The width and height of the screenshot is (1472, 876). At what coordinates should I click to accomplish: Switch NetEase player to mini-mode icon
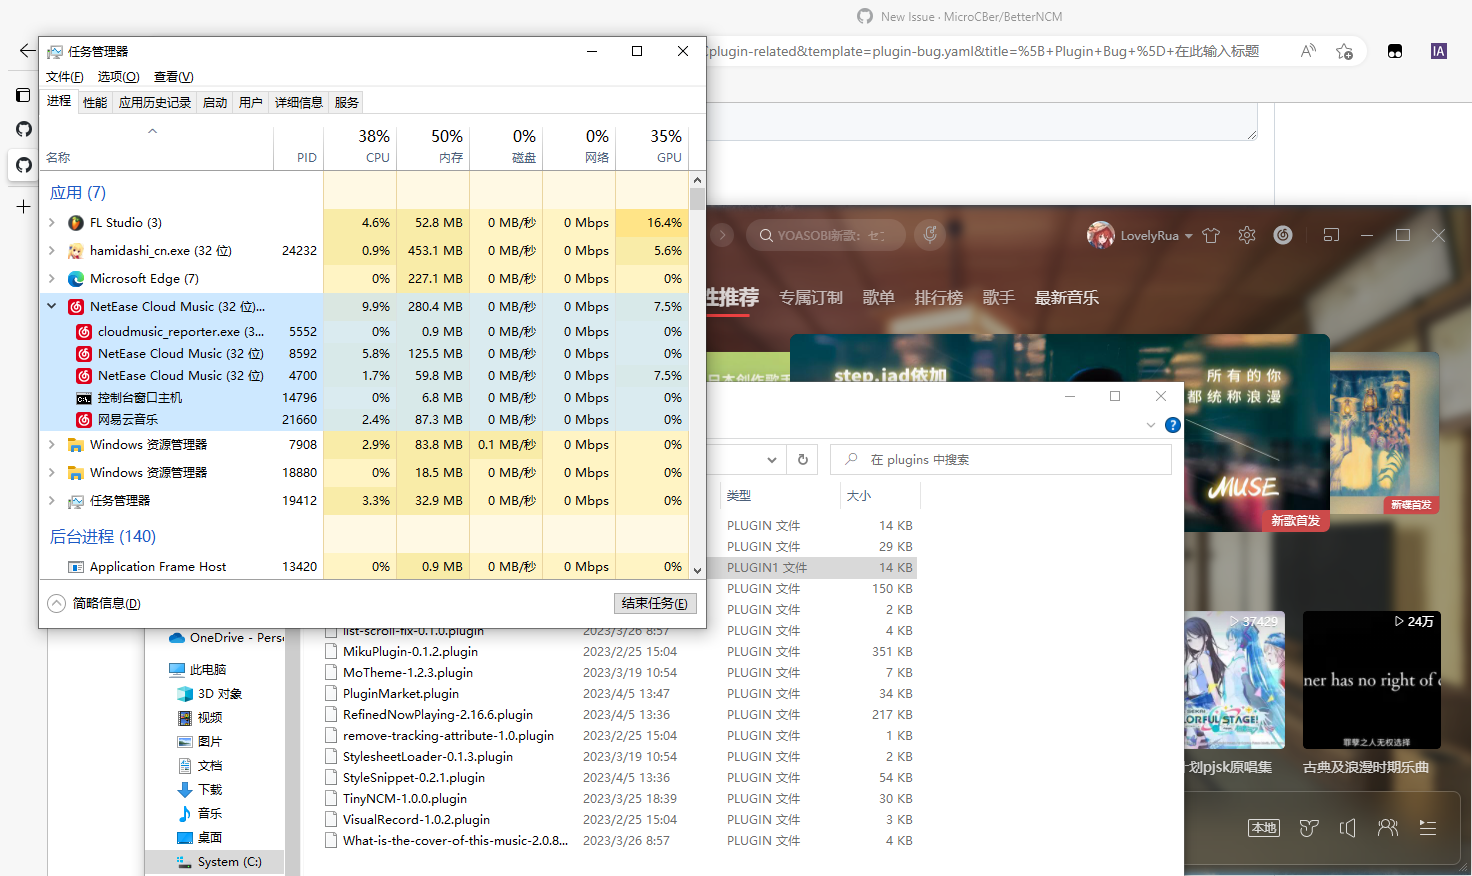1331,235
